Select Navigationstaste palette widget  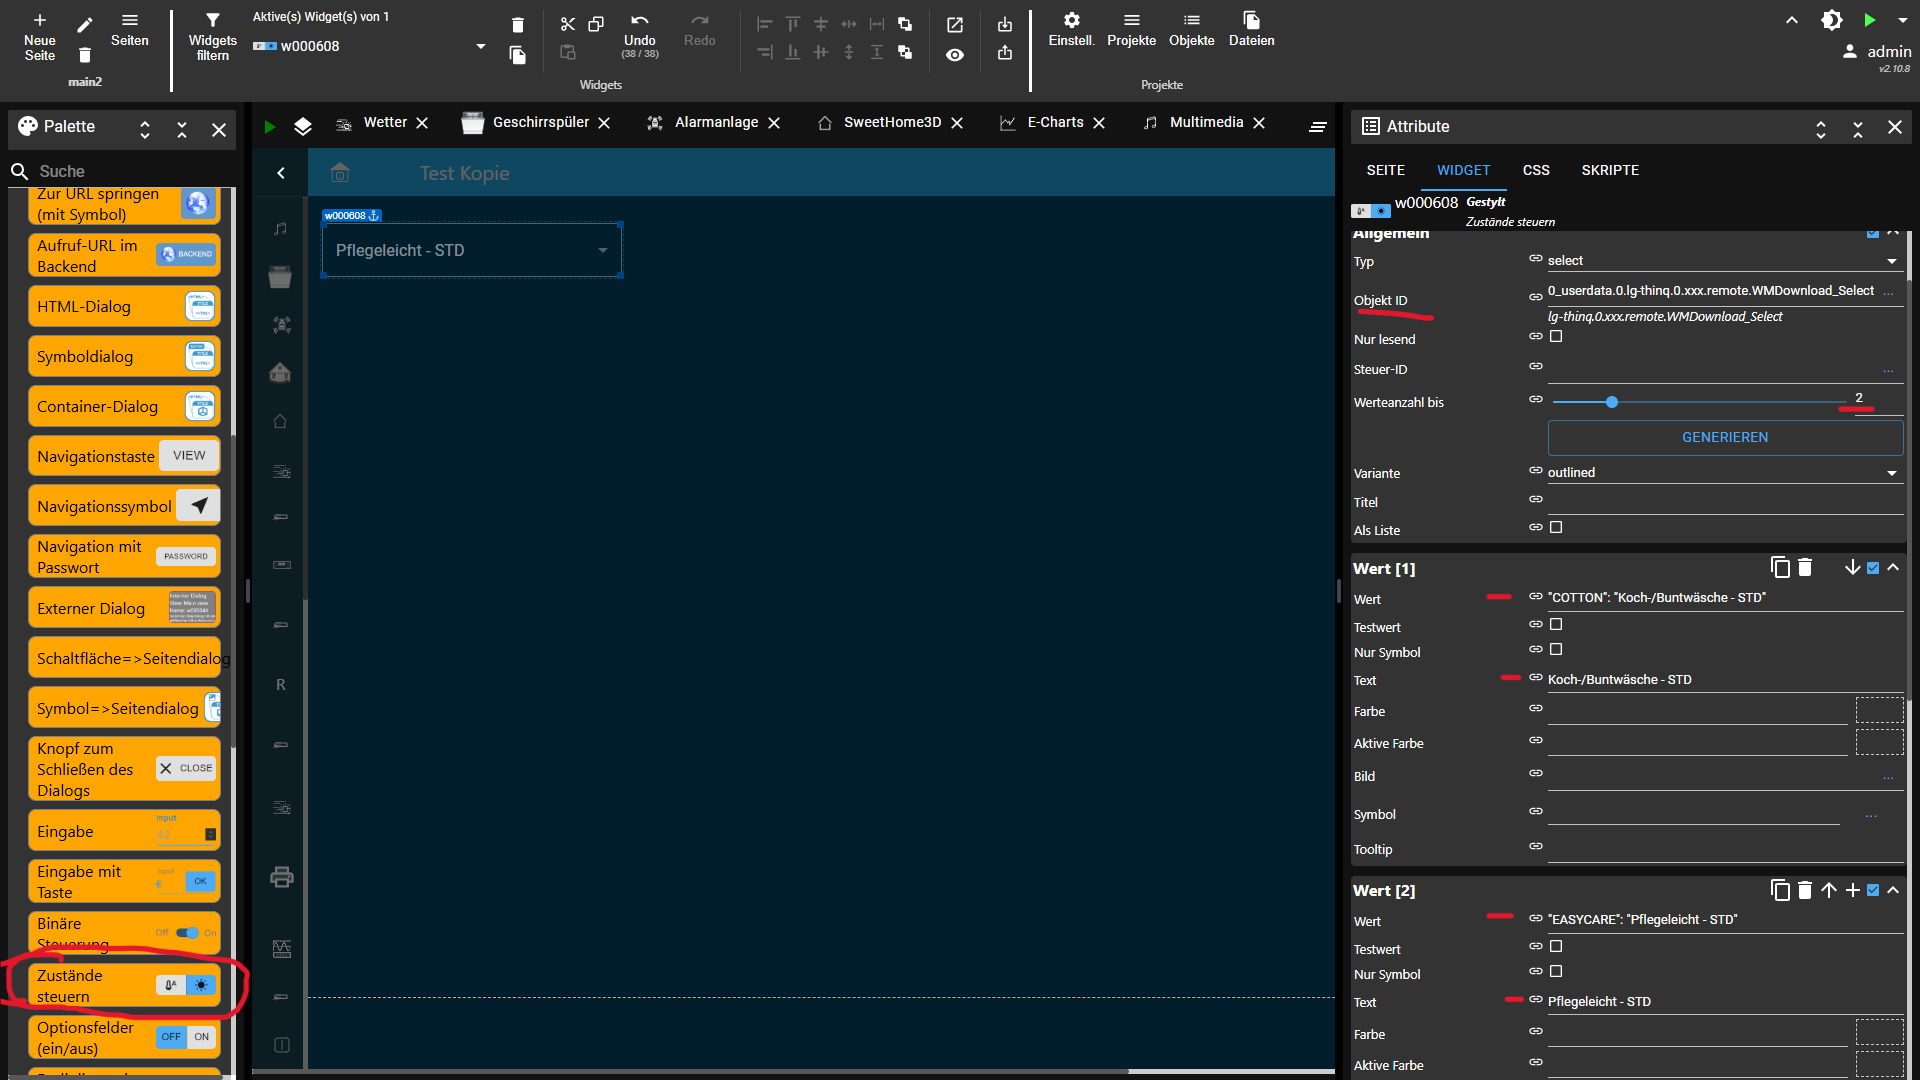(x=124, y=456)
